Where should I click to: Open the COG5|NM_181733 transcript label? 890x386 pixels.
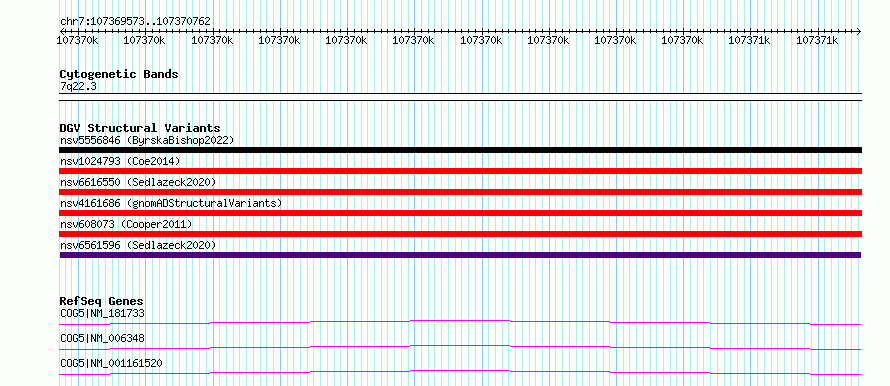102,313
